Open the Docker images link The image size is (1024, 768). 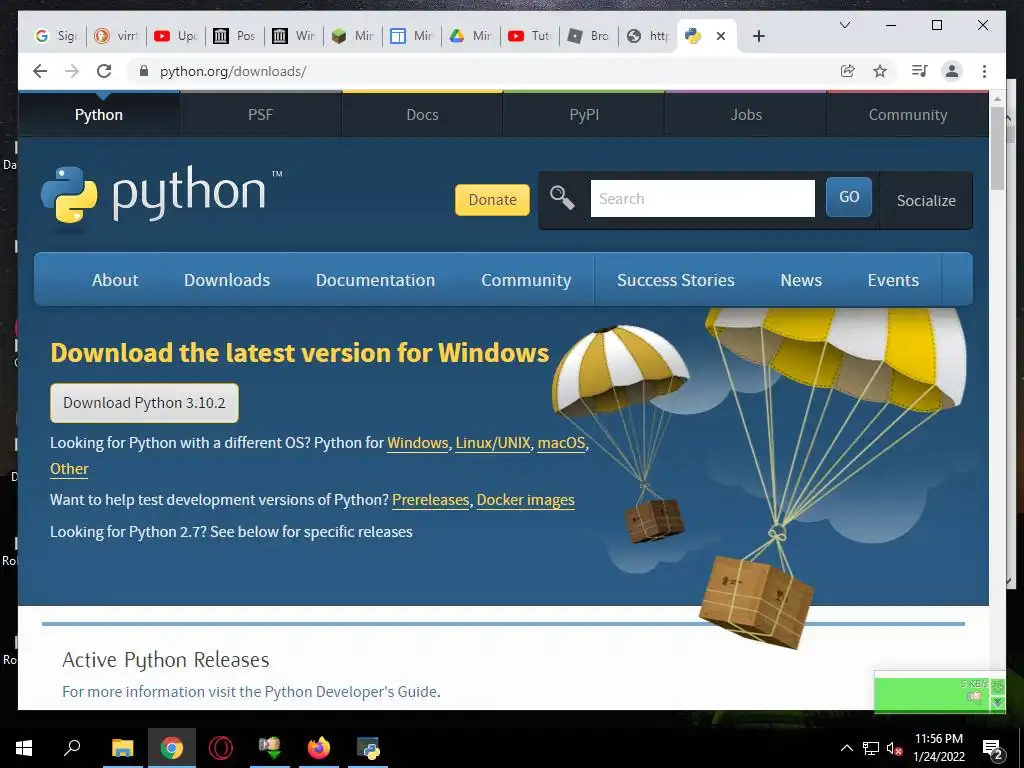tap(526, 500)
